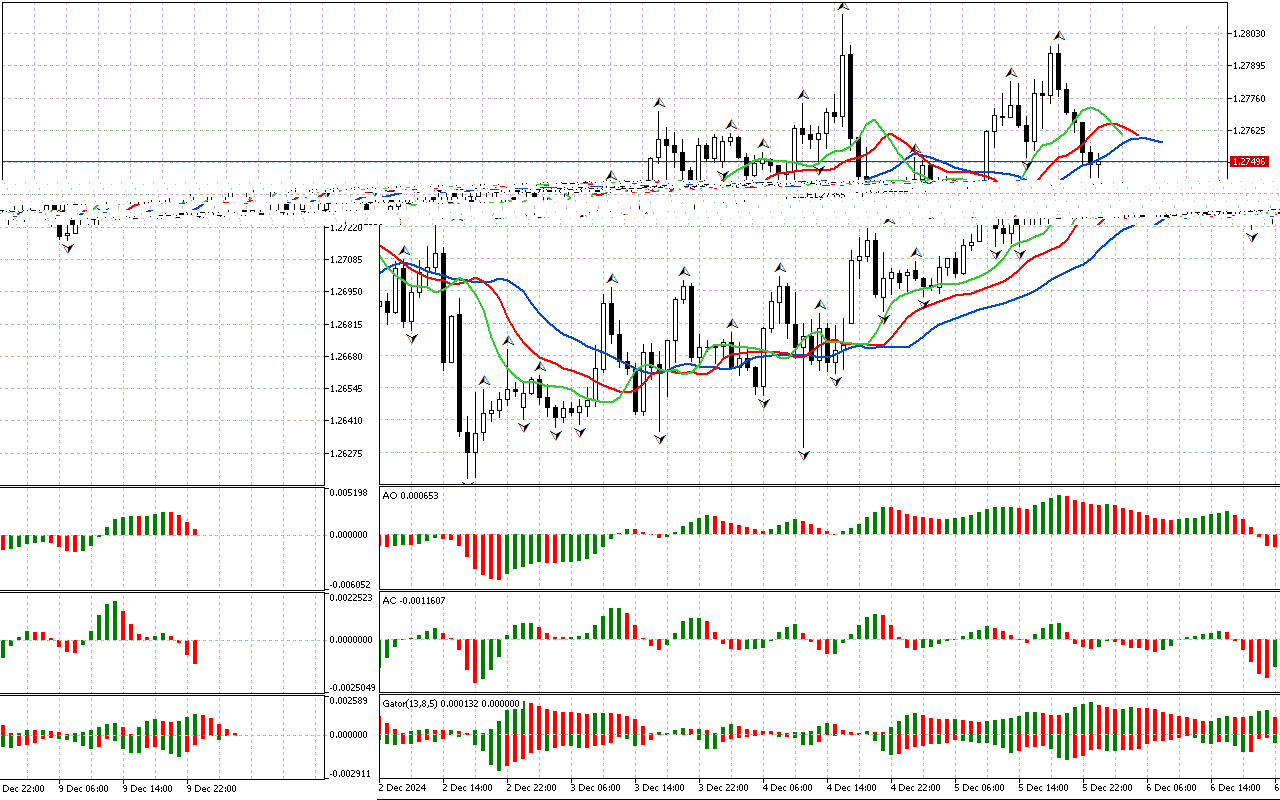Click the 1.27895 price level label
The image size is (1280, 800).
point(1249,66)
